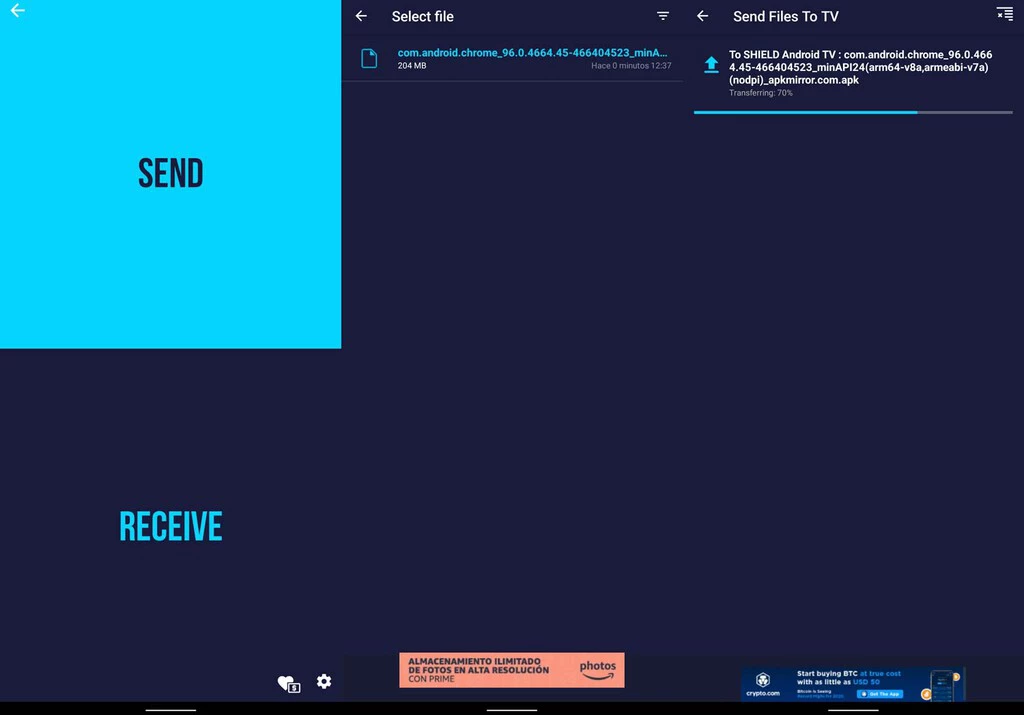Image resolution: width=1024 pixels, height=715 pixels.
Task: Tap the Select file screen title
Action: coord(422,16)
